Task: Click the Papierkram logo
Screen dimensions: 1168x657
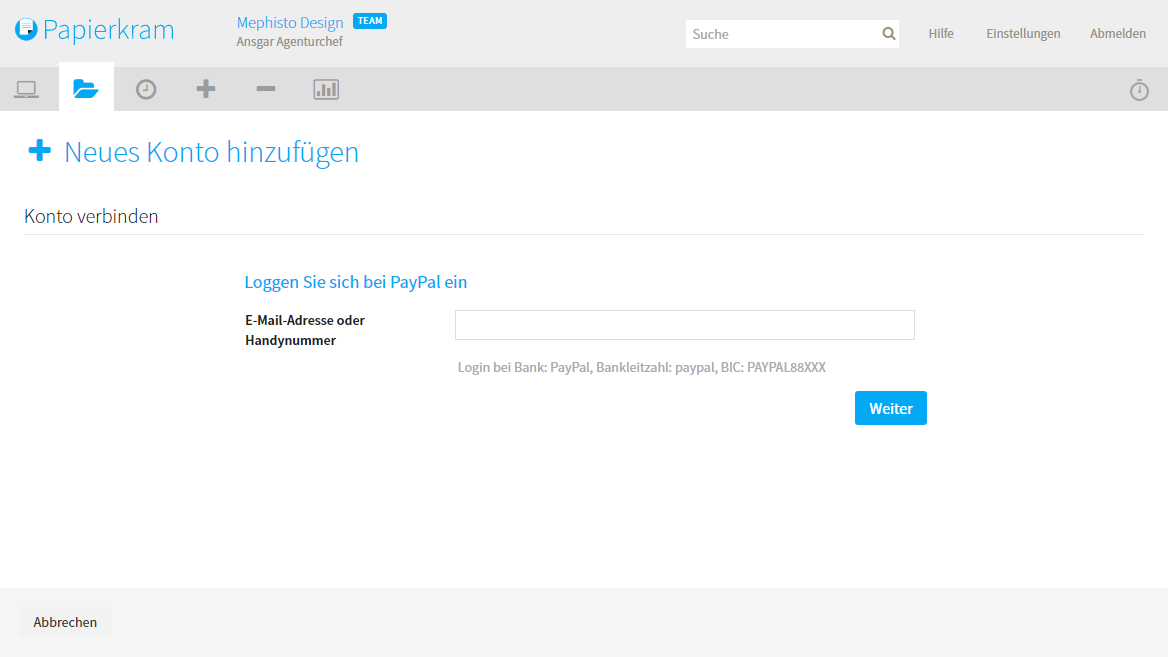Action: (x=95, y=30)
